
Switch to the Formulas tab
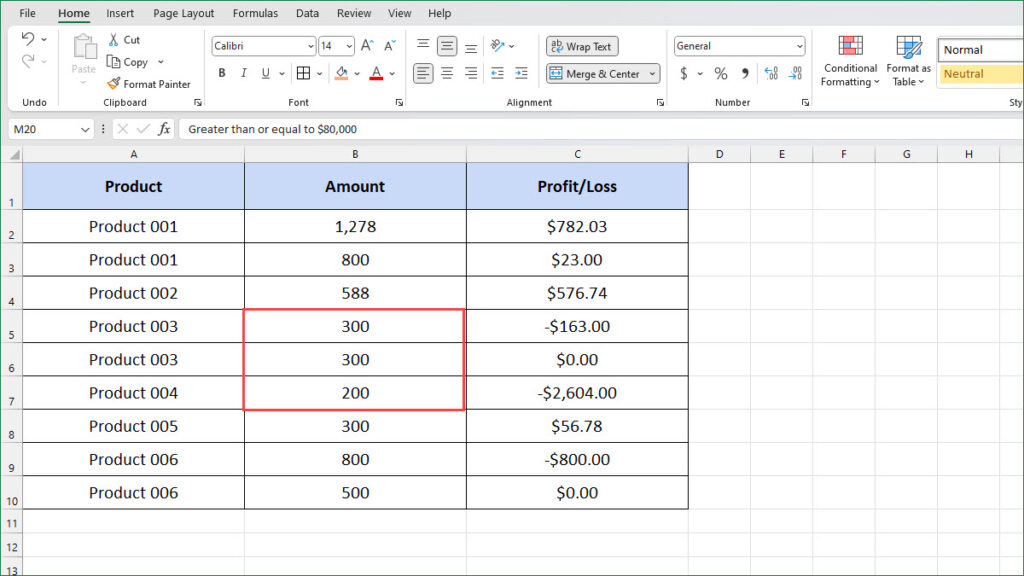tap(255, 13)
